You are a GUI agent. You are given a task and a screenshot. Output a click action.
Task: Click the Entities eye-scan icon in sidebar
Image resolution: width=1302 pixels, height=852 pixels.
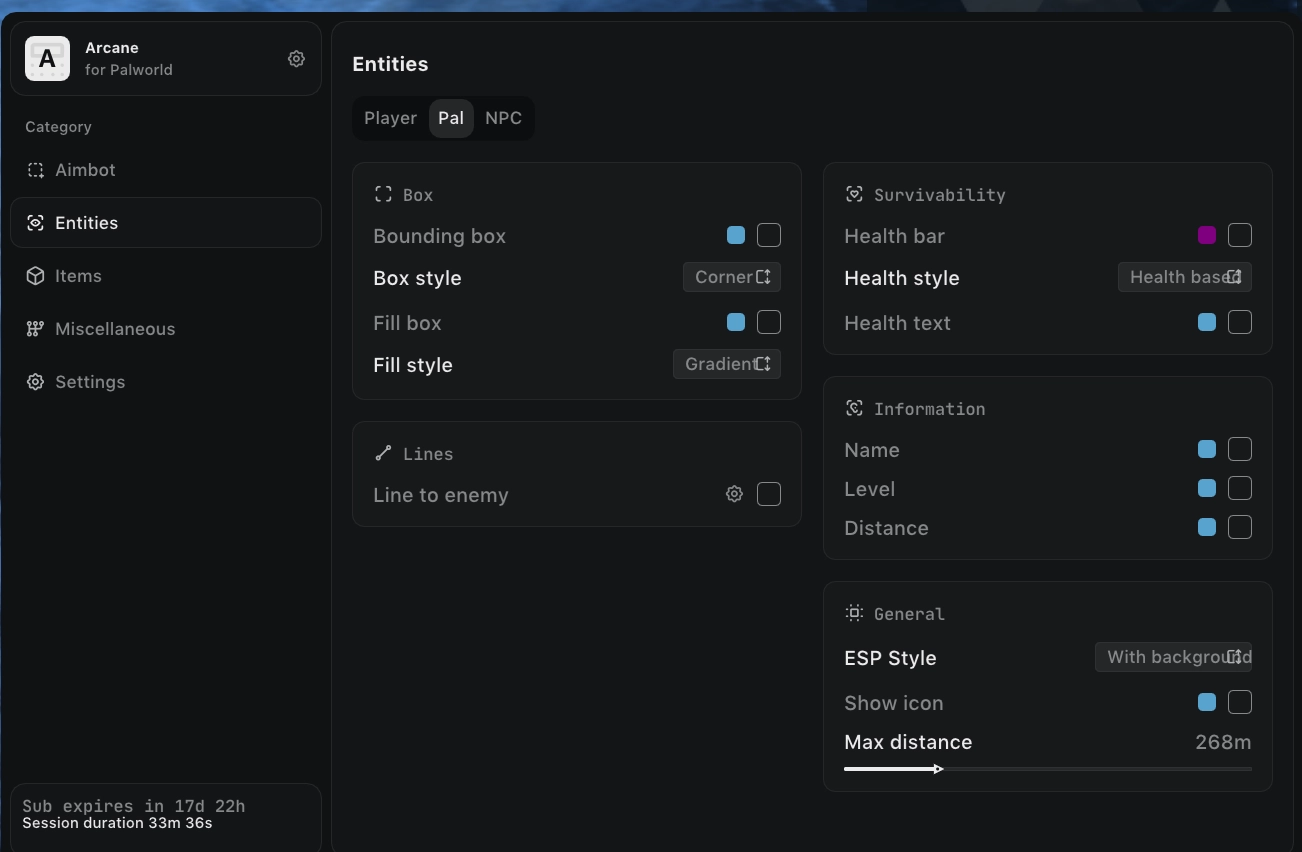35,223
